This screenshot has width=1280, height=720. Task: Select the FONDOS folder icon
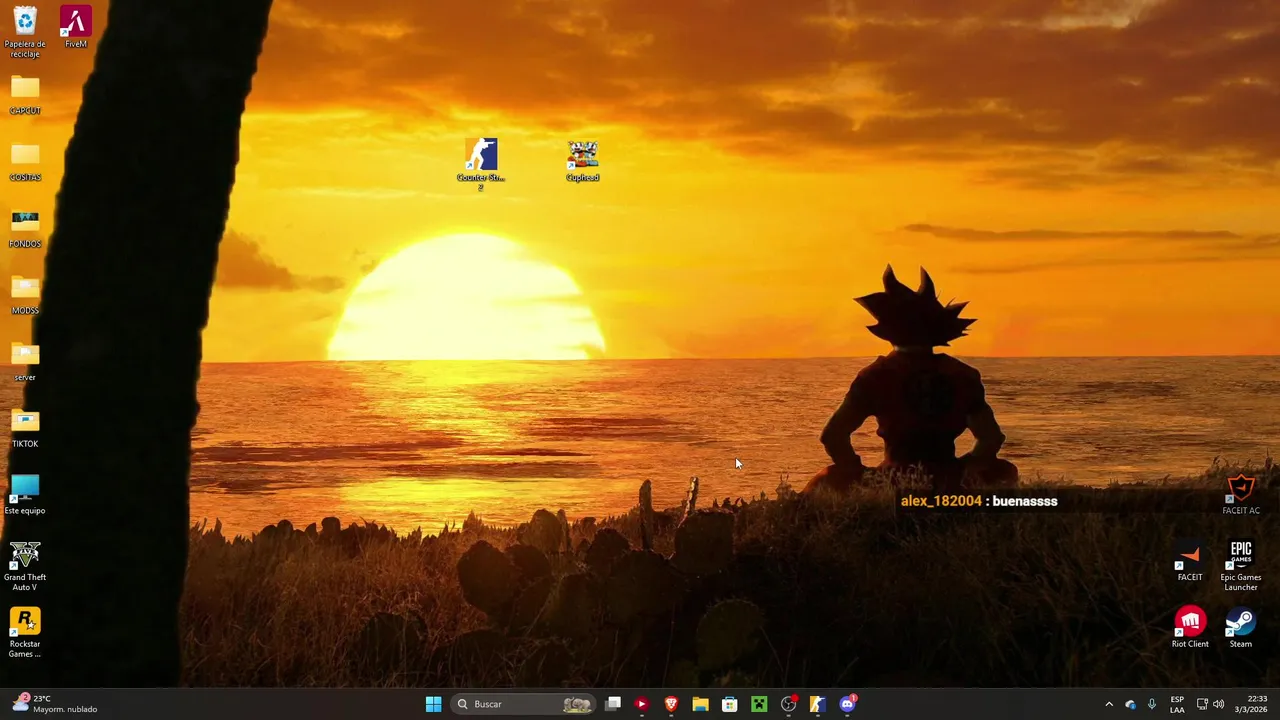tap(25, 228)
